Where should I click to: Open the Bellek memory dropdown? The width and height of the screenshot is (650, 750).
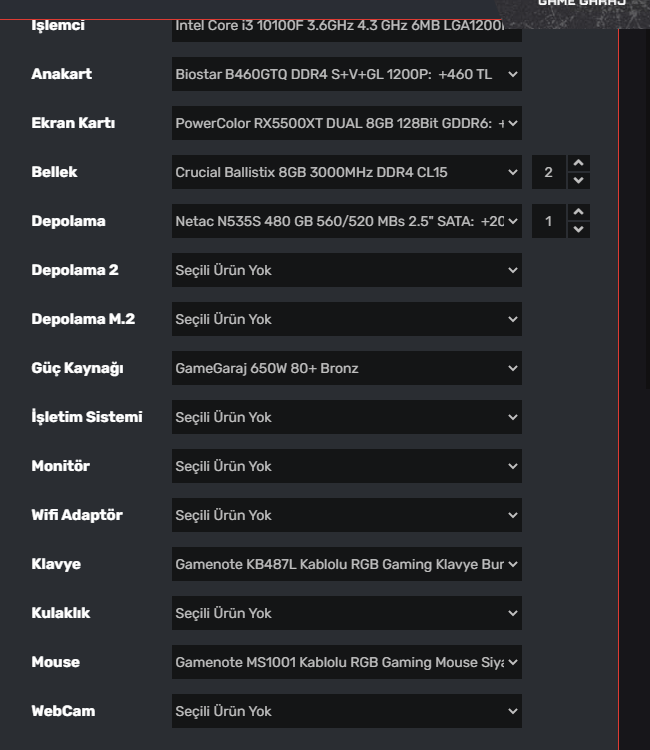tap(346, 172)
